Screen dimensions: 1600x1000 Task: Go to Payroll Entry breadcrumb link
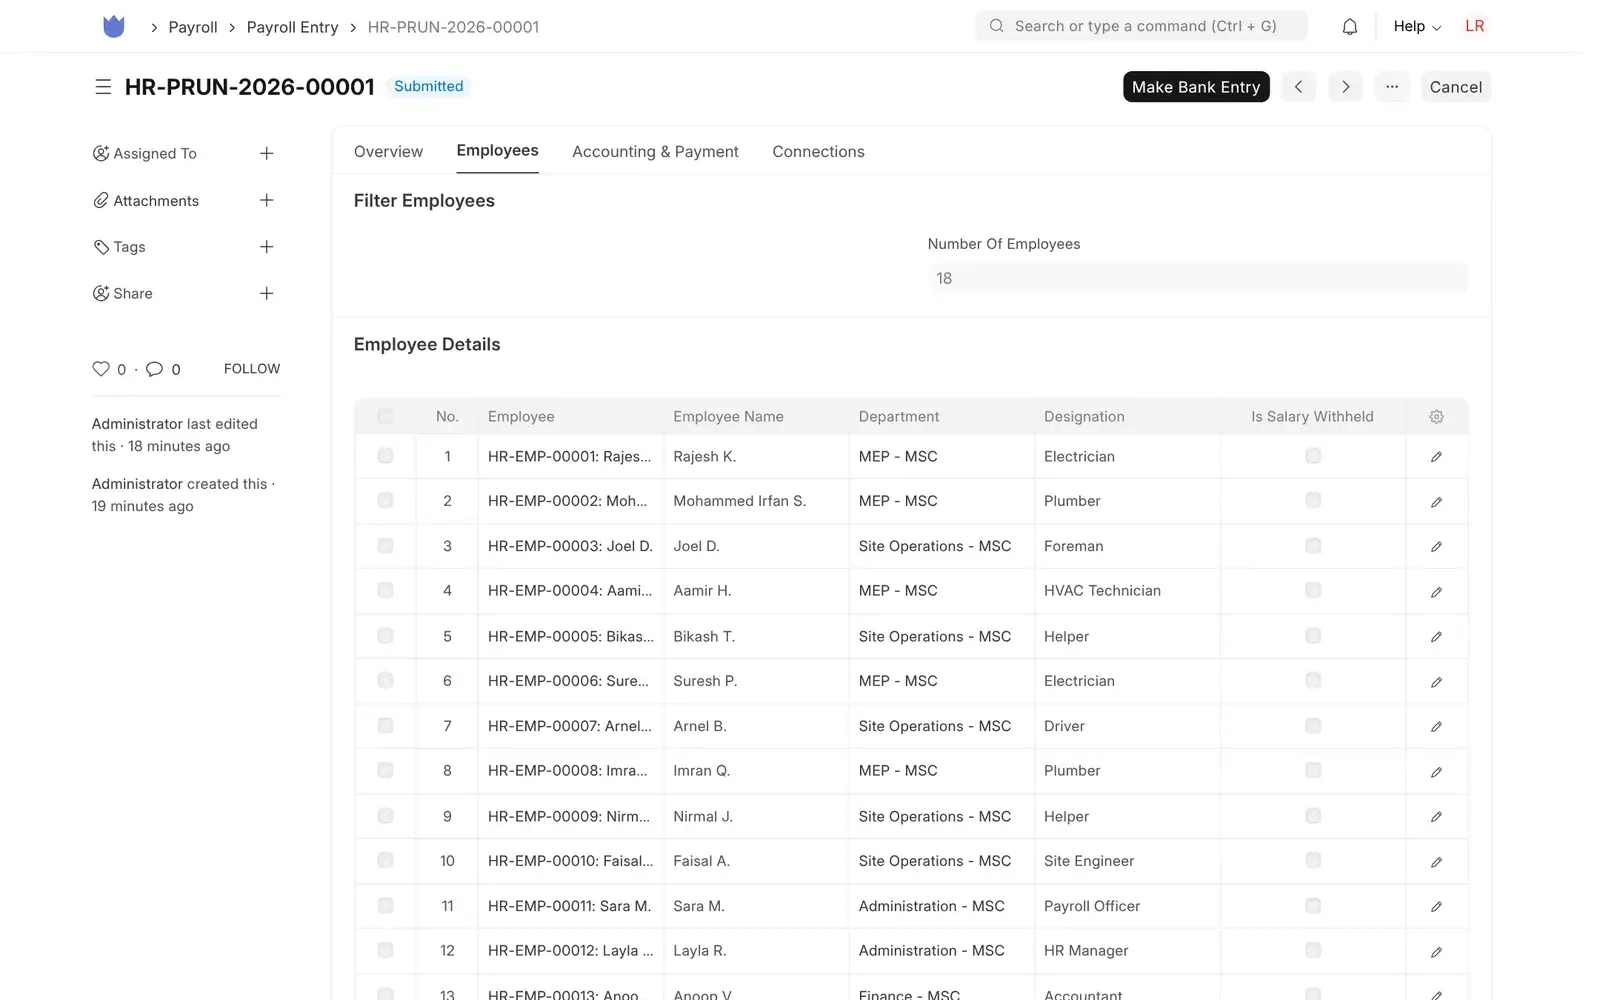click(x=292, y=27)
